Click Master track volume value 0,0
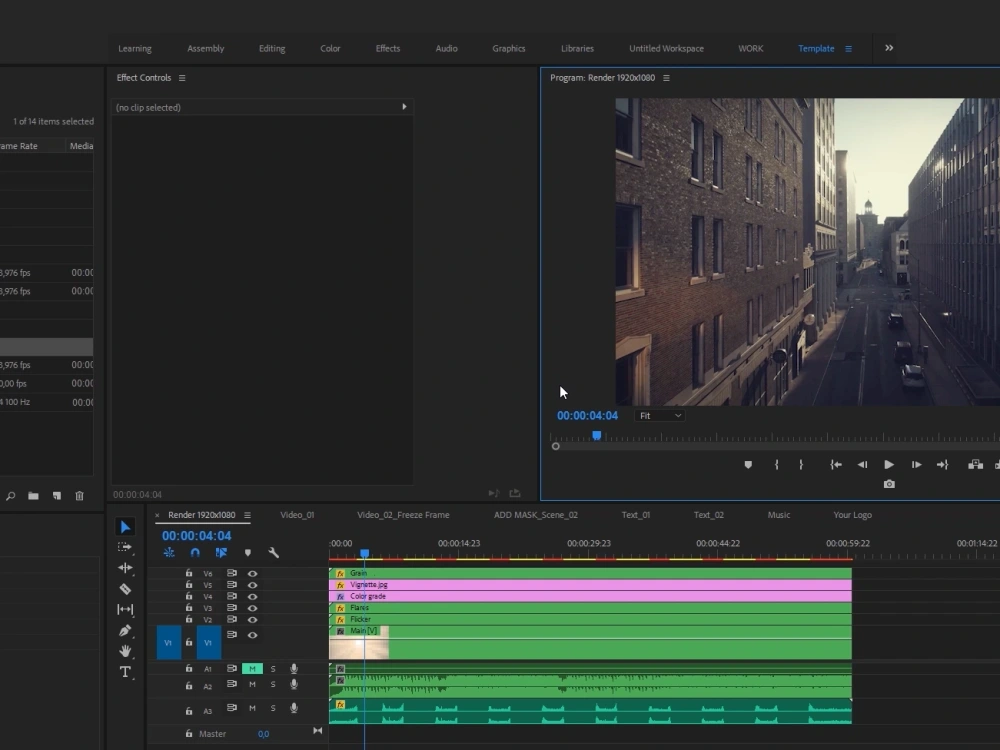This screenshot has height=750, width=1000. [263, 734]
